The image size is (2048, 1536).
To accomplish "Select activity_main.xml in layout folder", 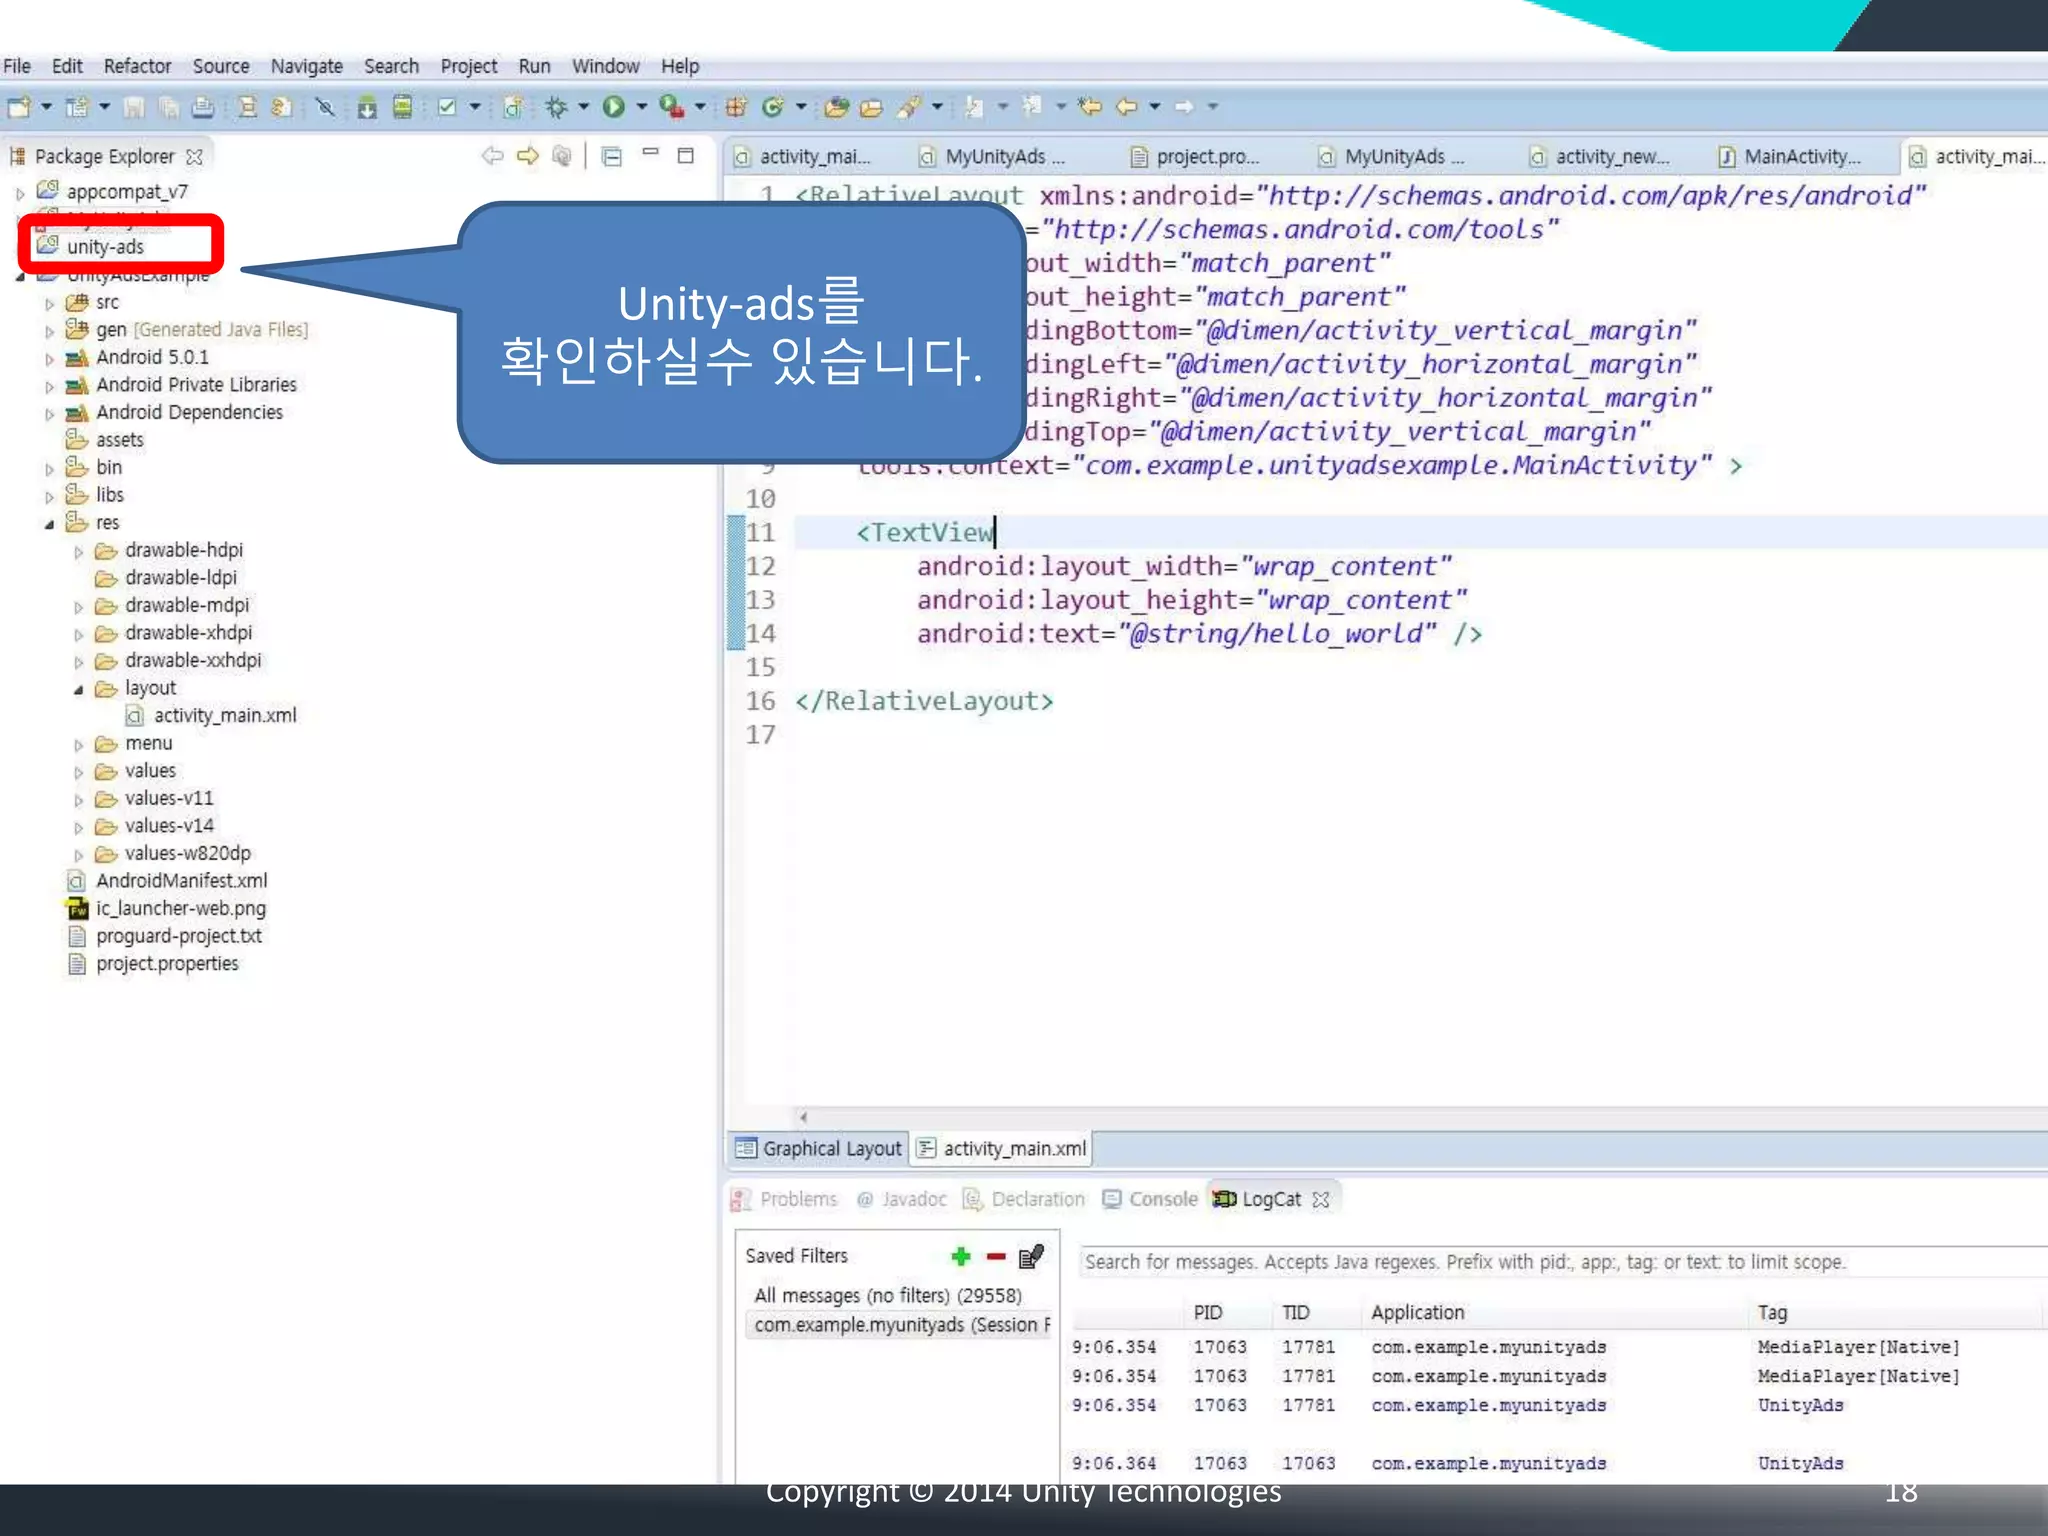I will [211, 716].
